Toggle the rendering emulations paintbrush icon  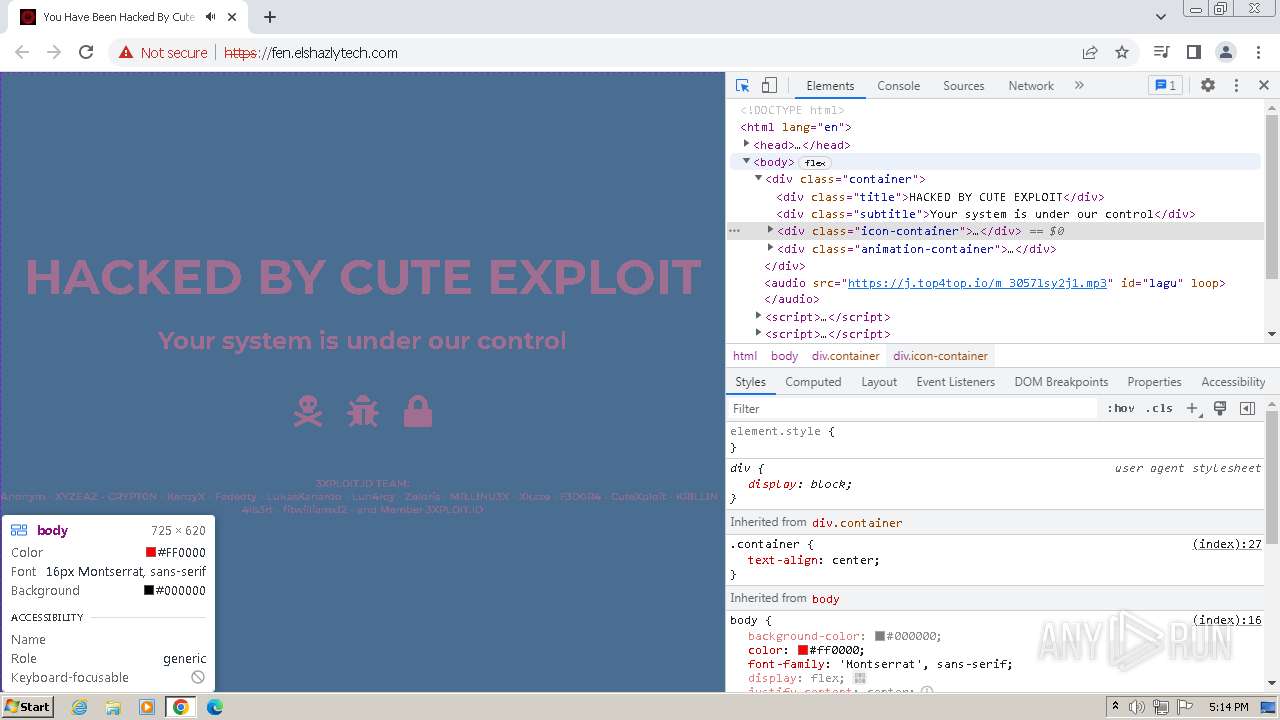tap(1220, 409)
